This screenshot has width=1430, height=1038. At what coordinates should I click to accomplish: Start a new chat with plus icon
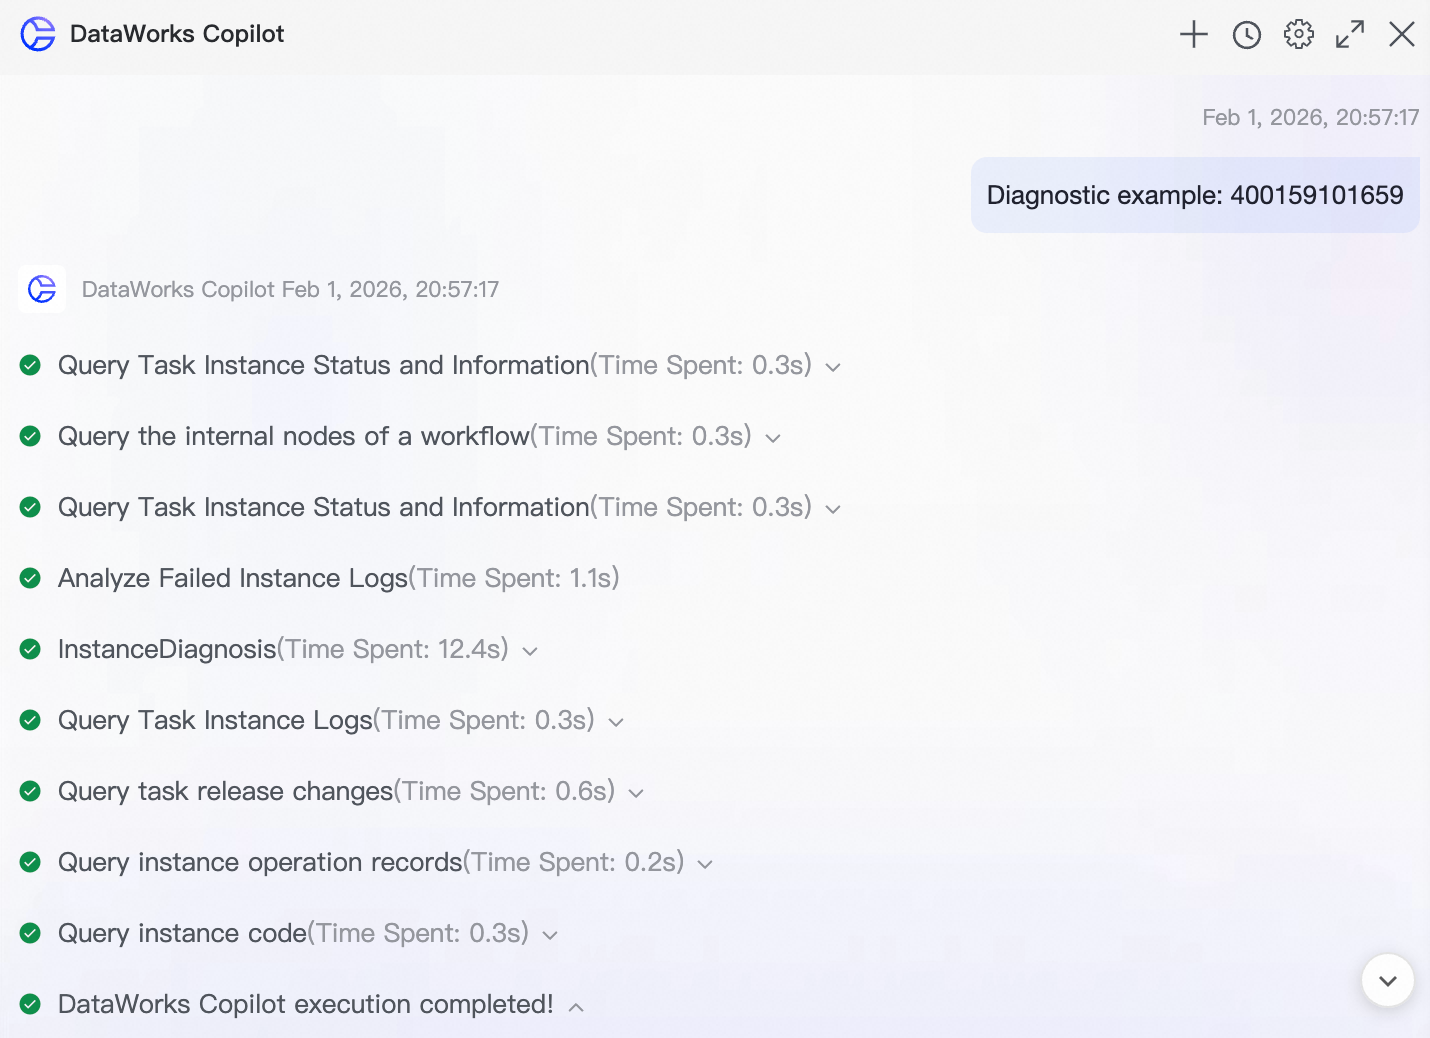pos(1194,35)
